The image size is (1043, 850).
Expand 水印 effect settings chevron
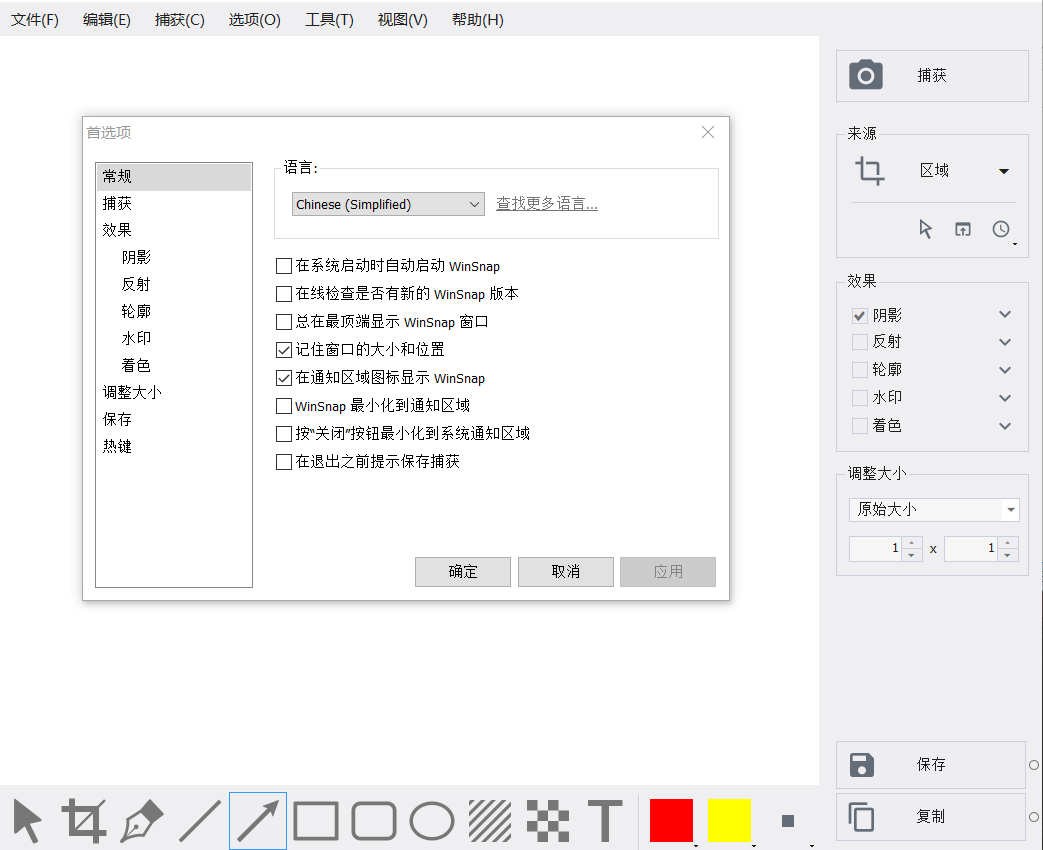tap(1005, 398)
